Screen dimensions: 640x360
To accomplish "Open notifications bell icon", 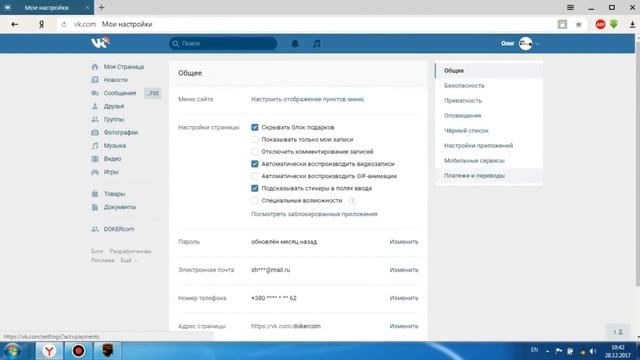I will [295, 44].
